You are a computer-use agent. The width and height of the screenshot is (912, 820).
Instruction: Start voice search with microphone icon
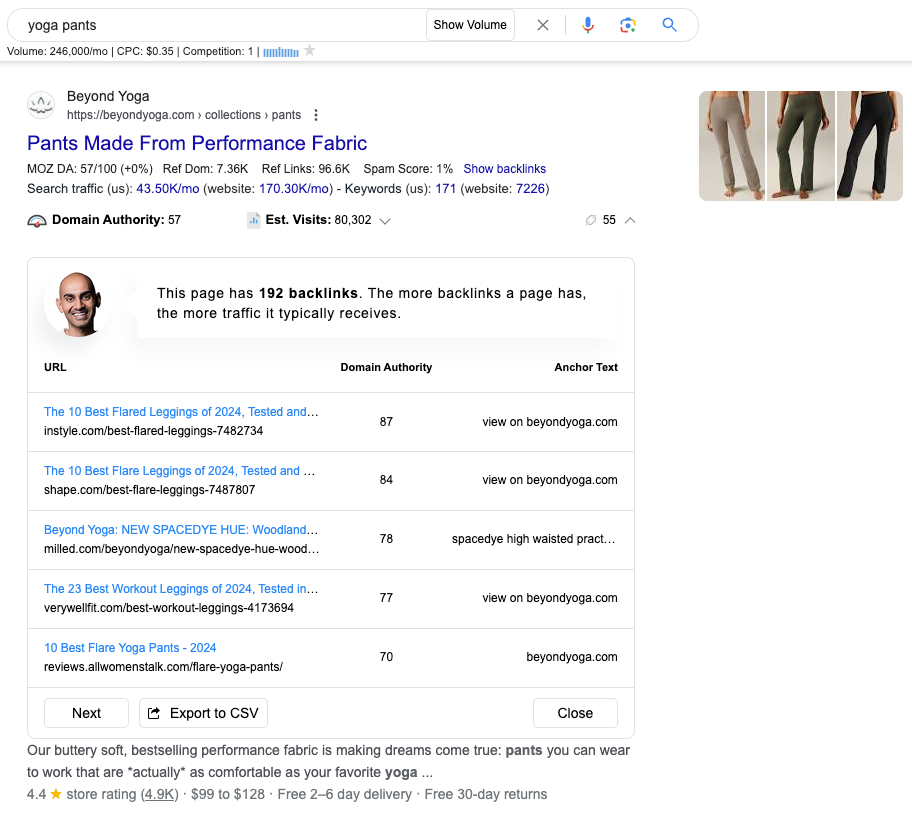(x=588, y=25)
